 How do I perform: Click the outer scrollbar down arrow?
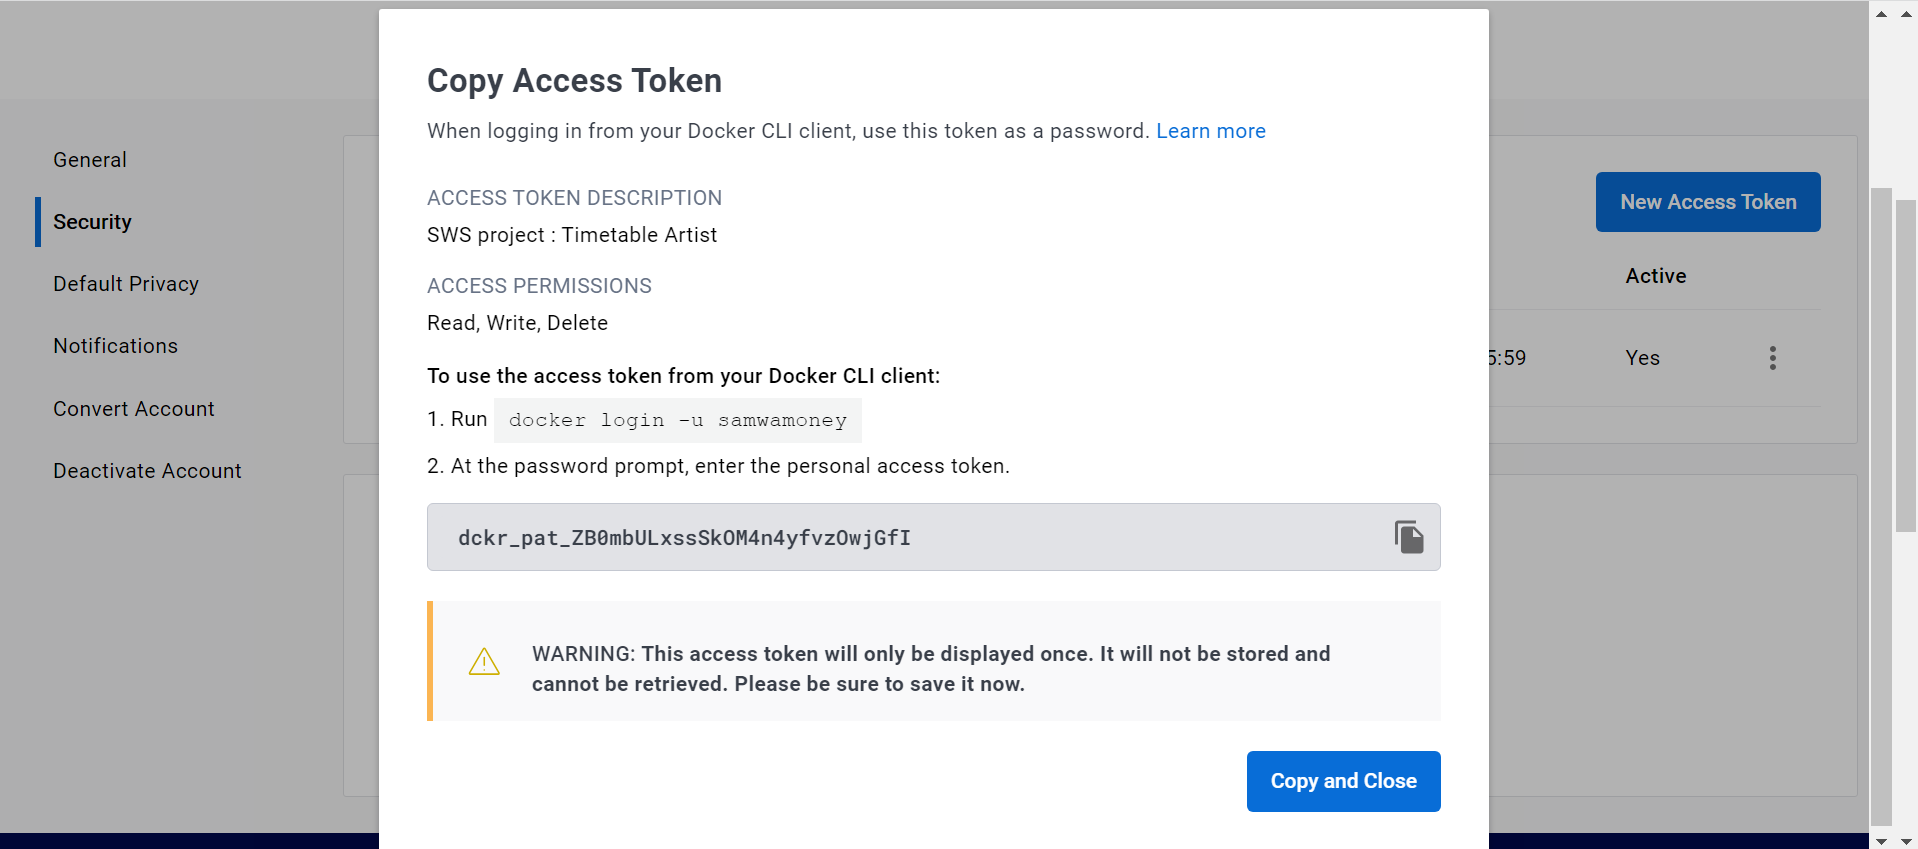pyautogui.click(x=1906, y=841)
